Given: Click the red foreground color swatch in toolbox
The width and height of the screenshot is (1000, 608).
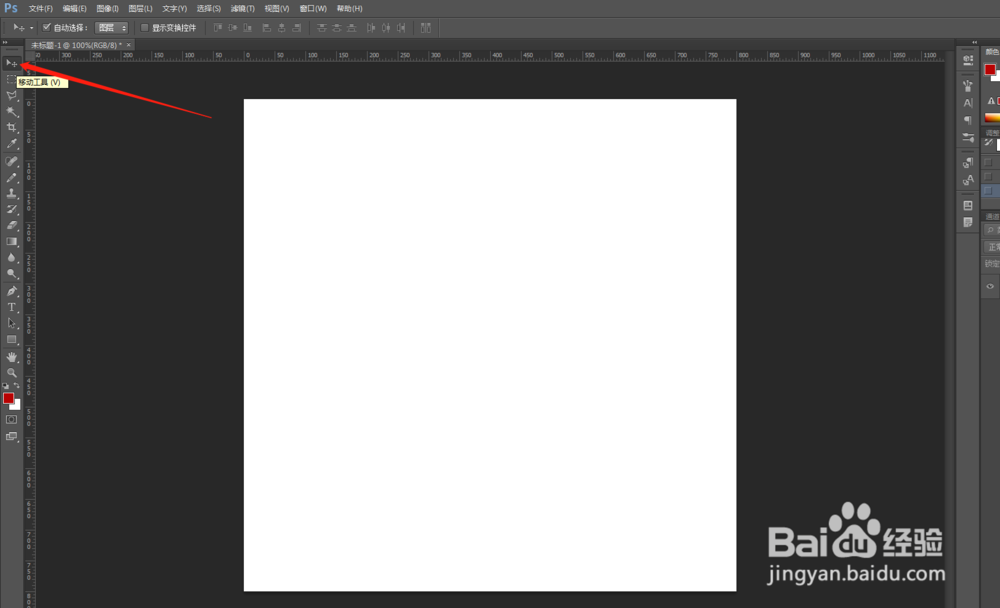Looking at the screenshot, I should click(8, 398).
